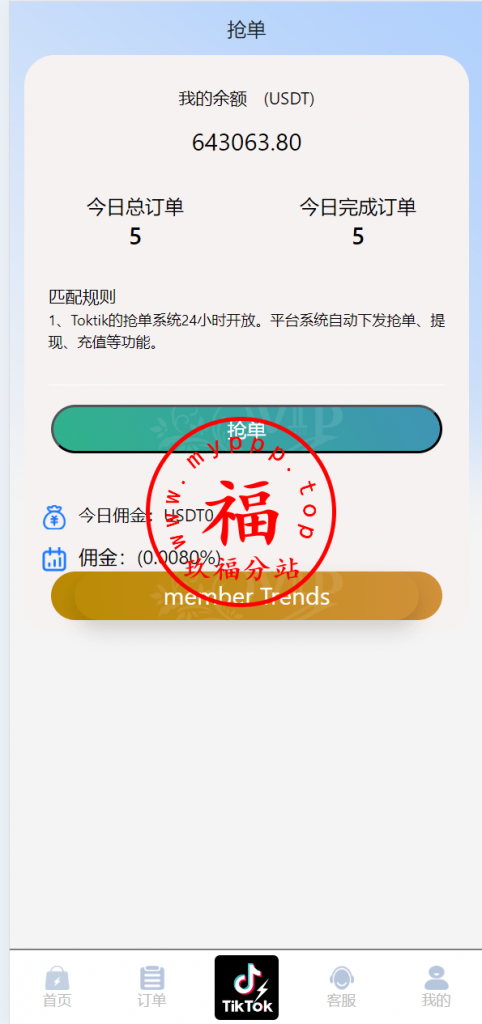Open the 我的 profile icon
This screenshot has width=482, height=1024.
(436, 978)
